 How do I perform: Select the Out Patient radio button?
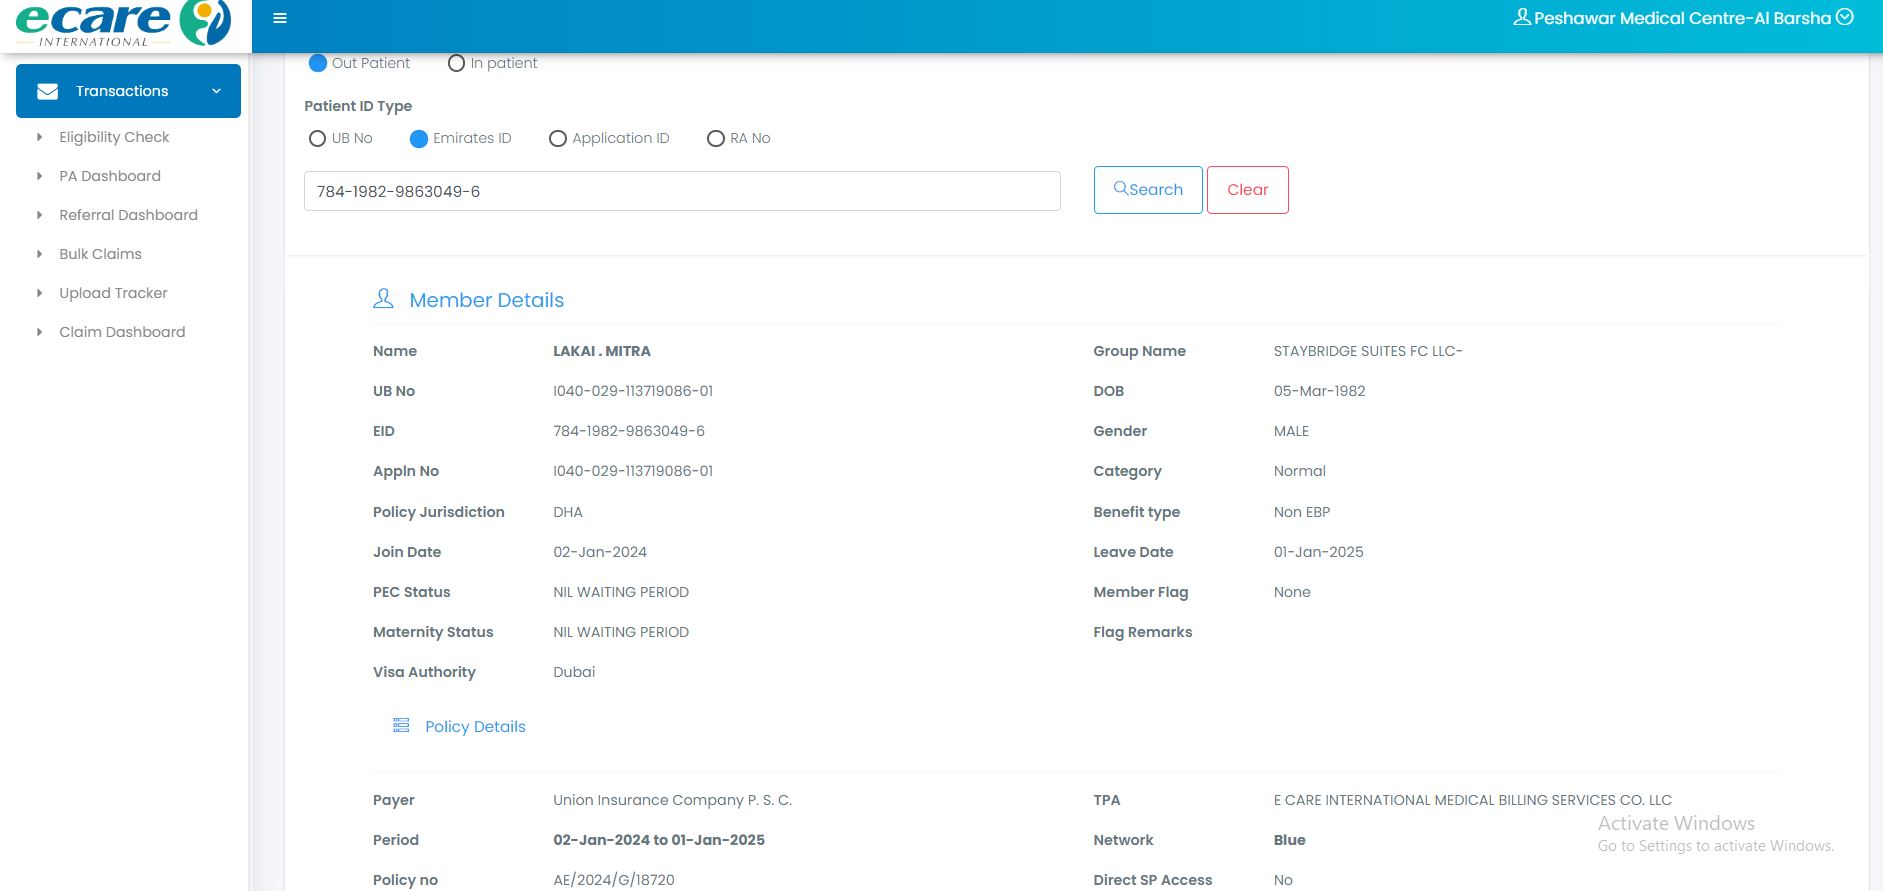coord(318,63)
